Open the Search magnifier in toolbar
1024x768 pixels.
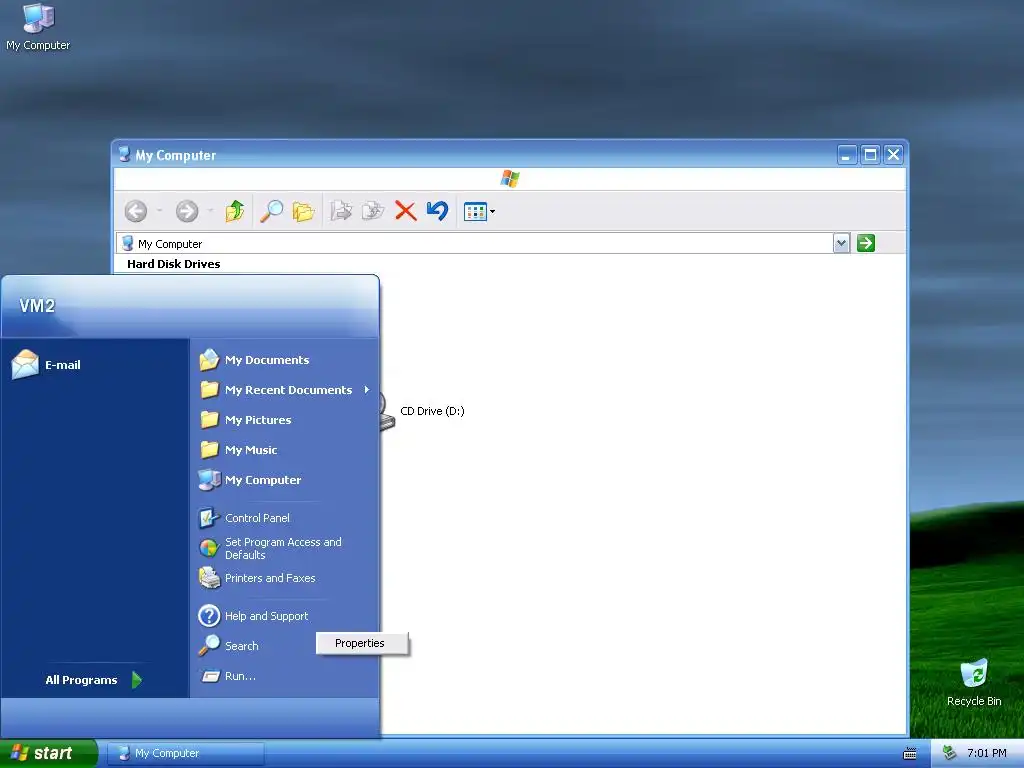271,211
